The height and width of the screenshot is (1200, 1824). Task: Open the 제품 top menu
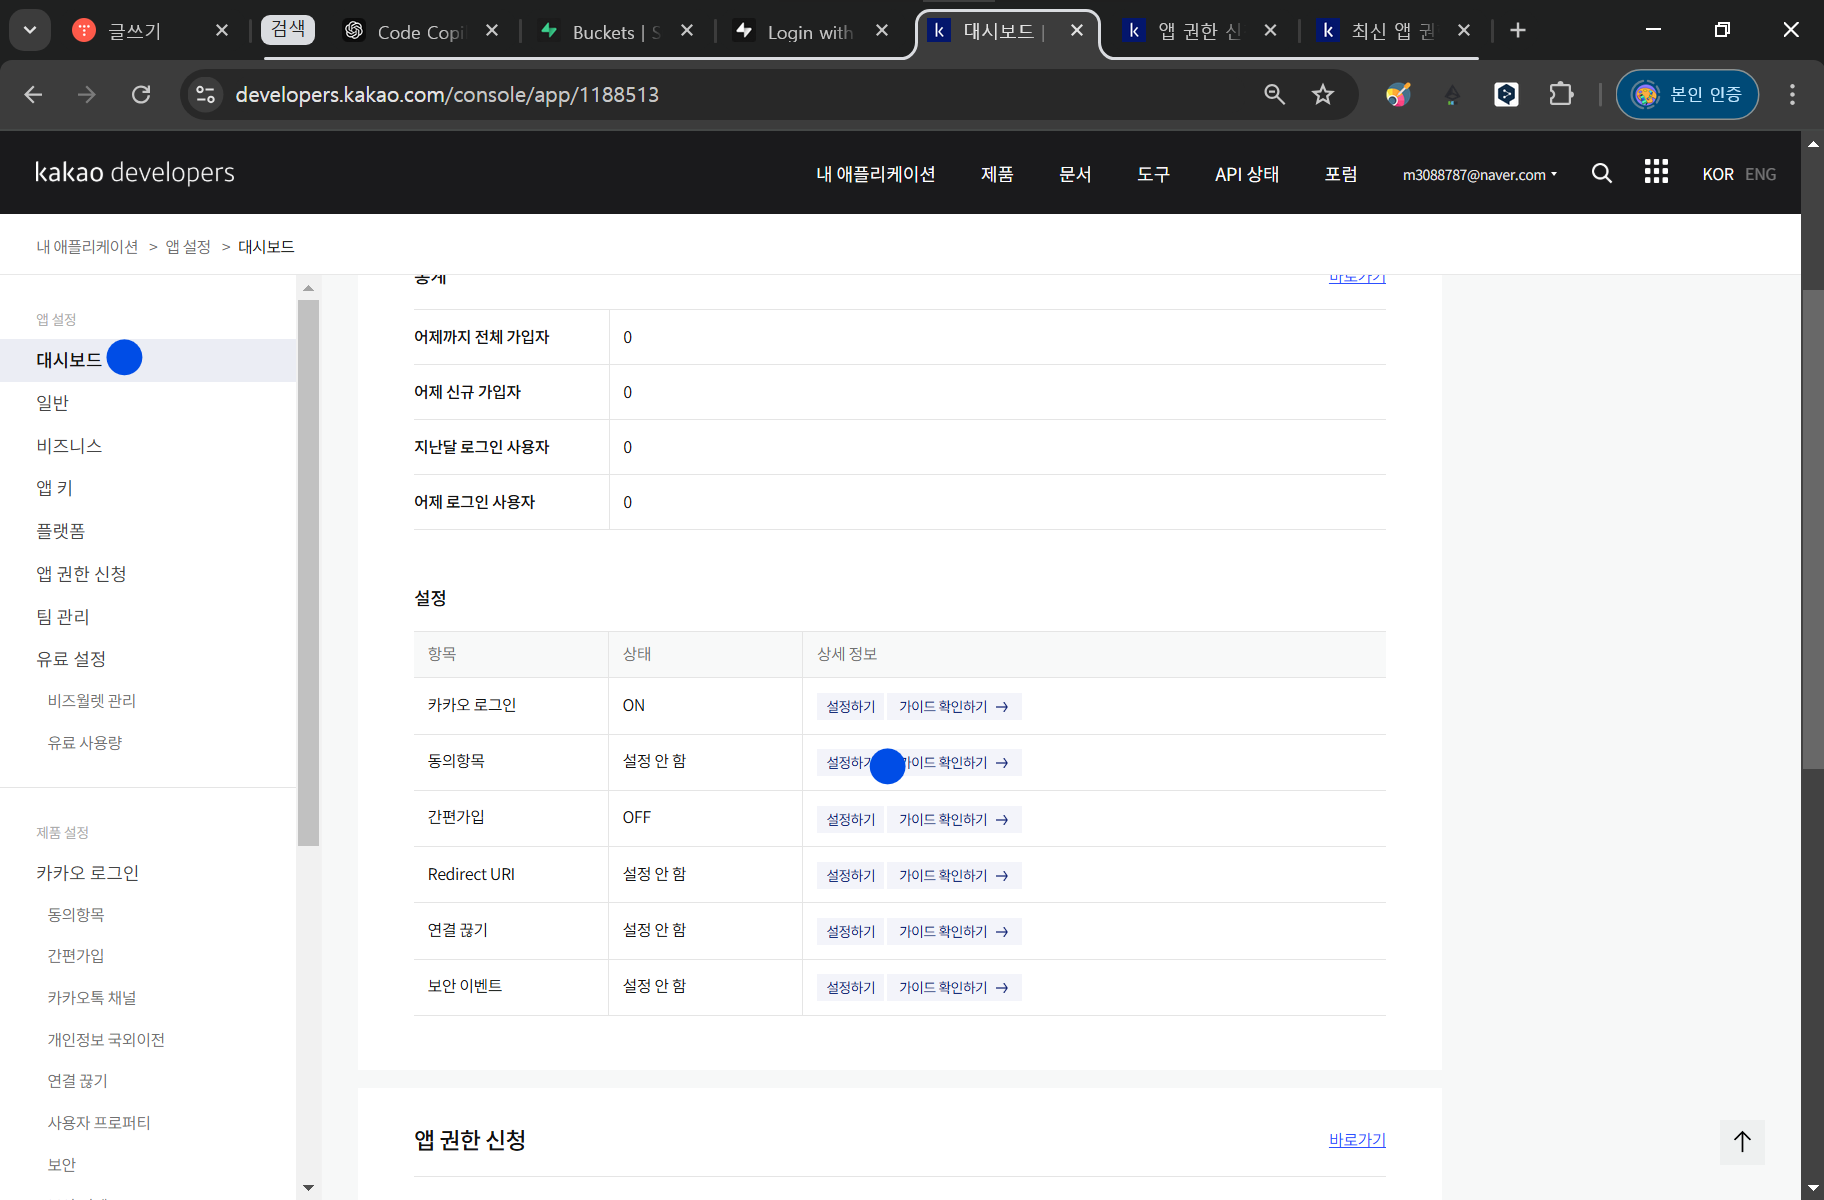(x=997, y=174)
